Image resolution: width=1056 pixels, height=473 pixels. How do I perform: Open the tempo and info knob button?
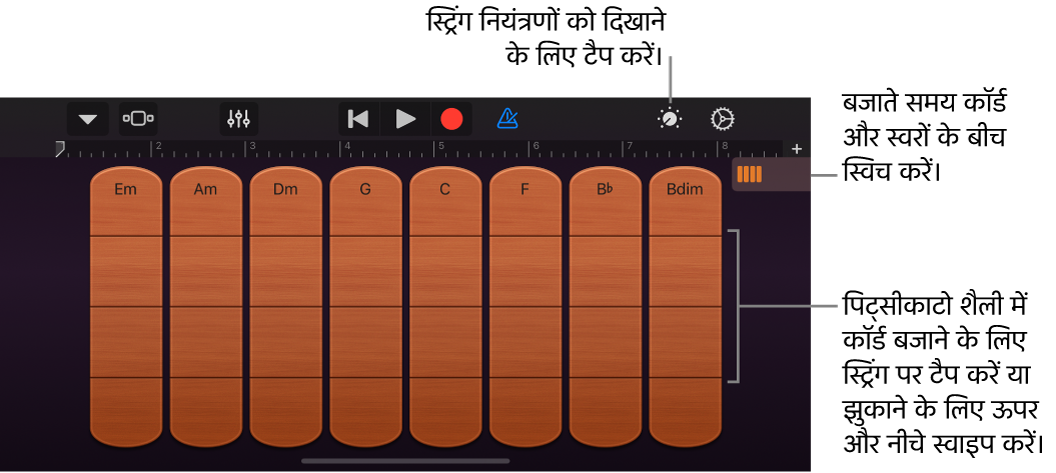670,119
